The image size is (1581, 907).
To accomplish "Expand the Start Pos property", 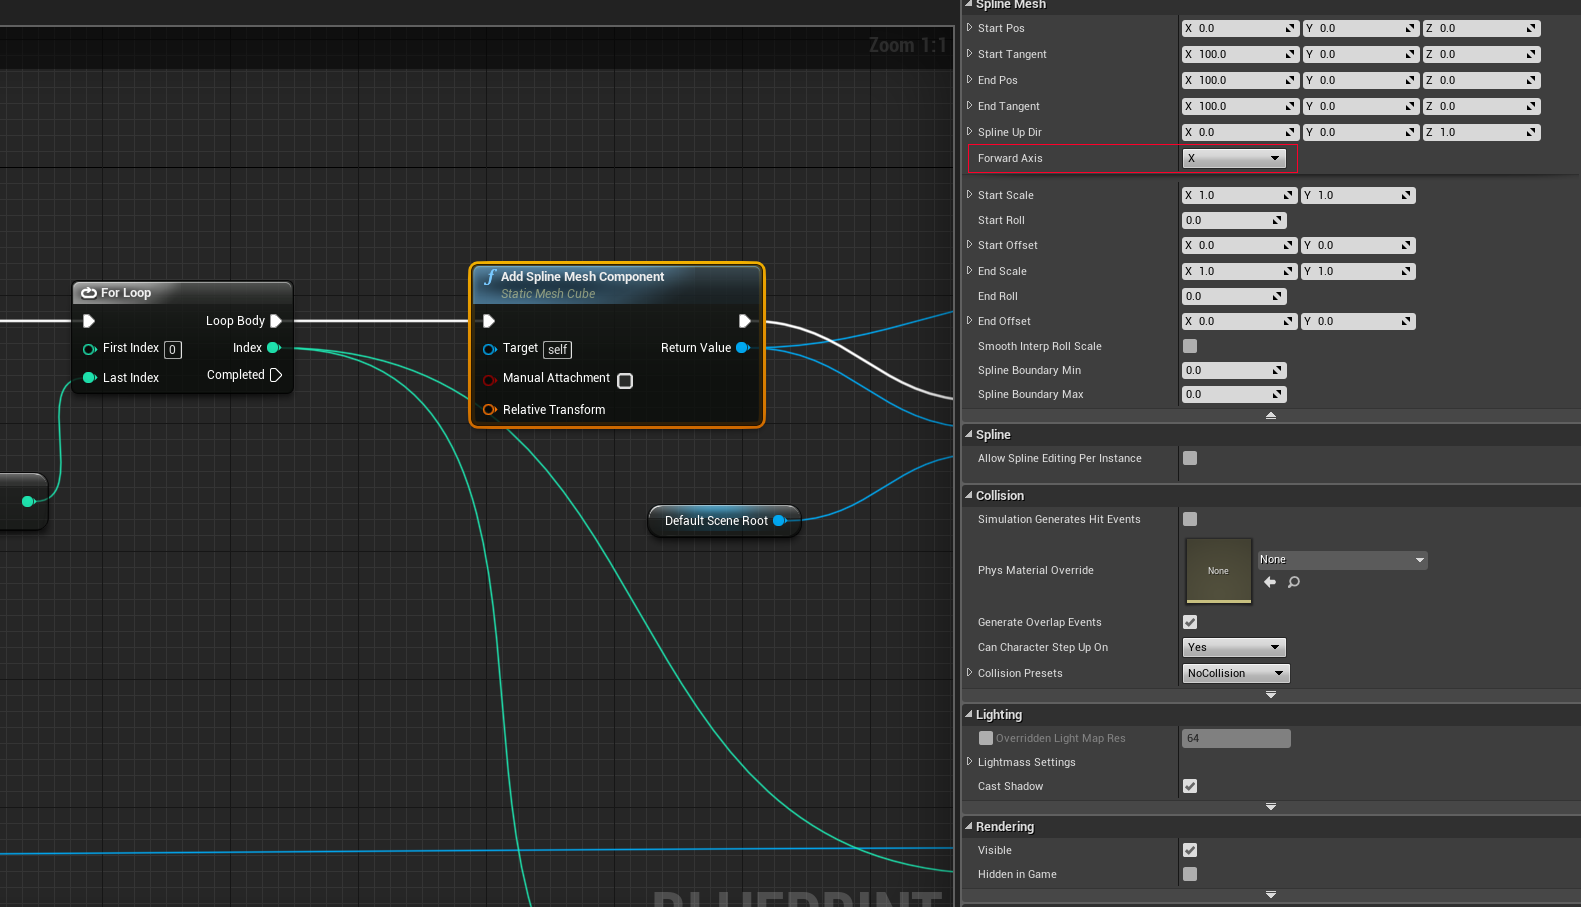I will coord(969,28).
